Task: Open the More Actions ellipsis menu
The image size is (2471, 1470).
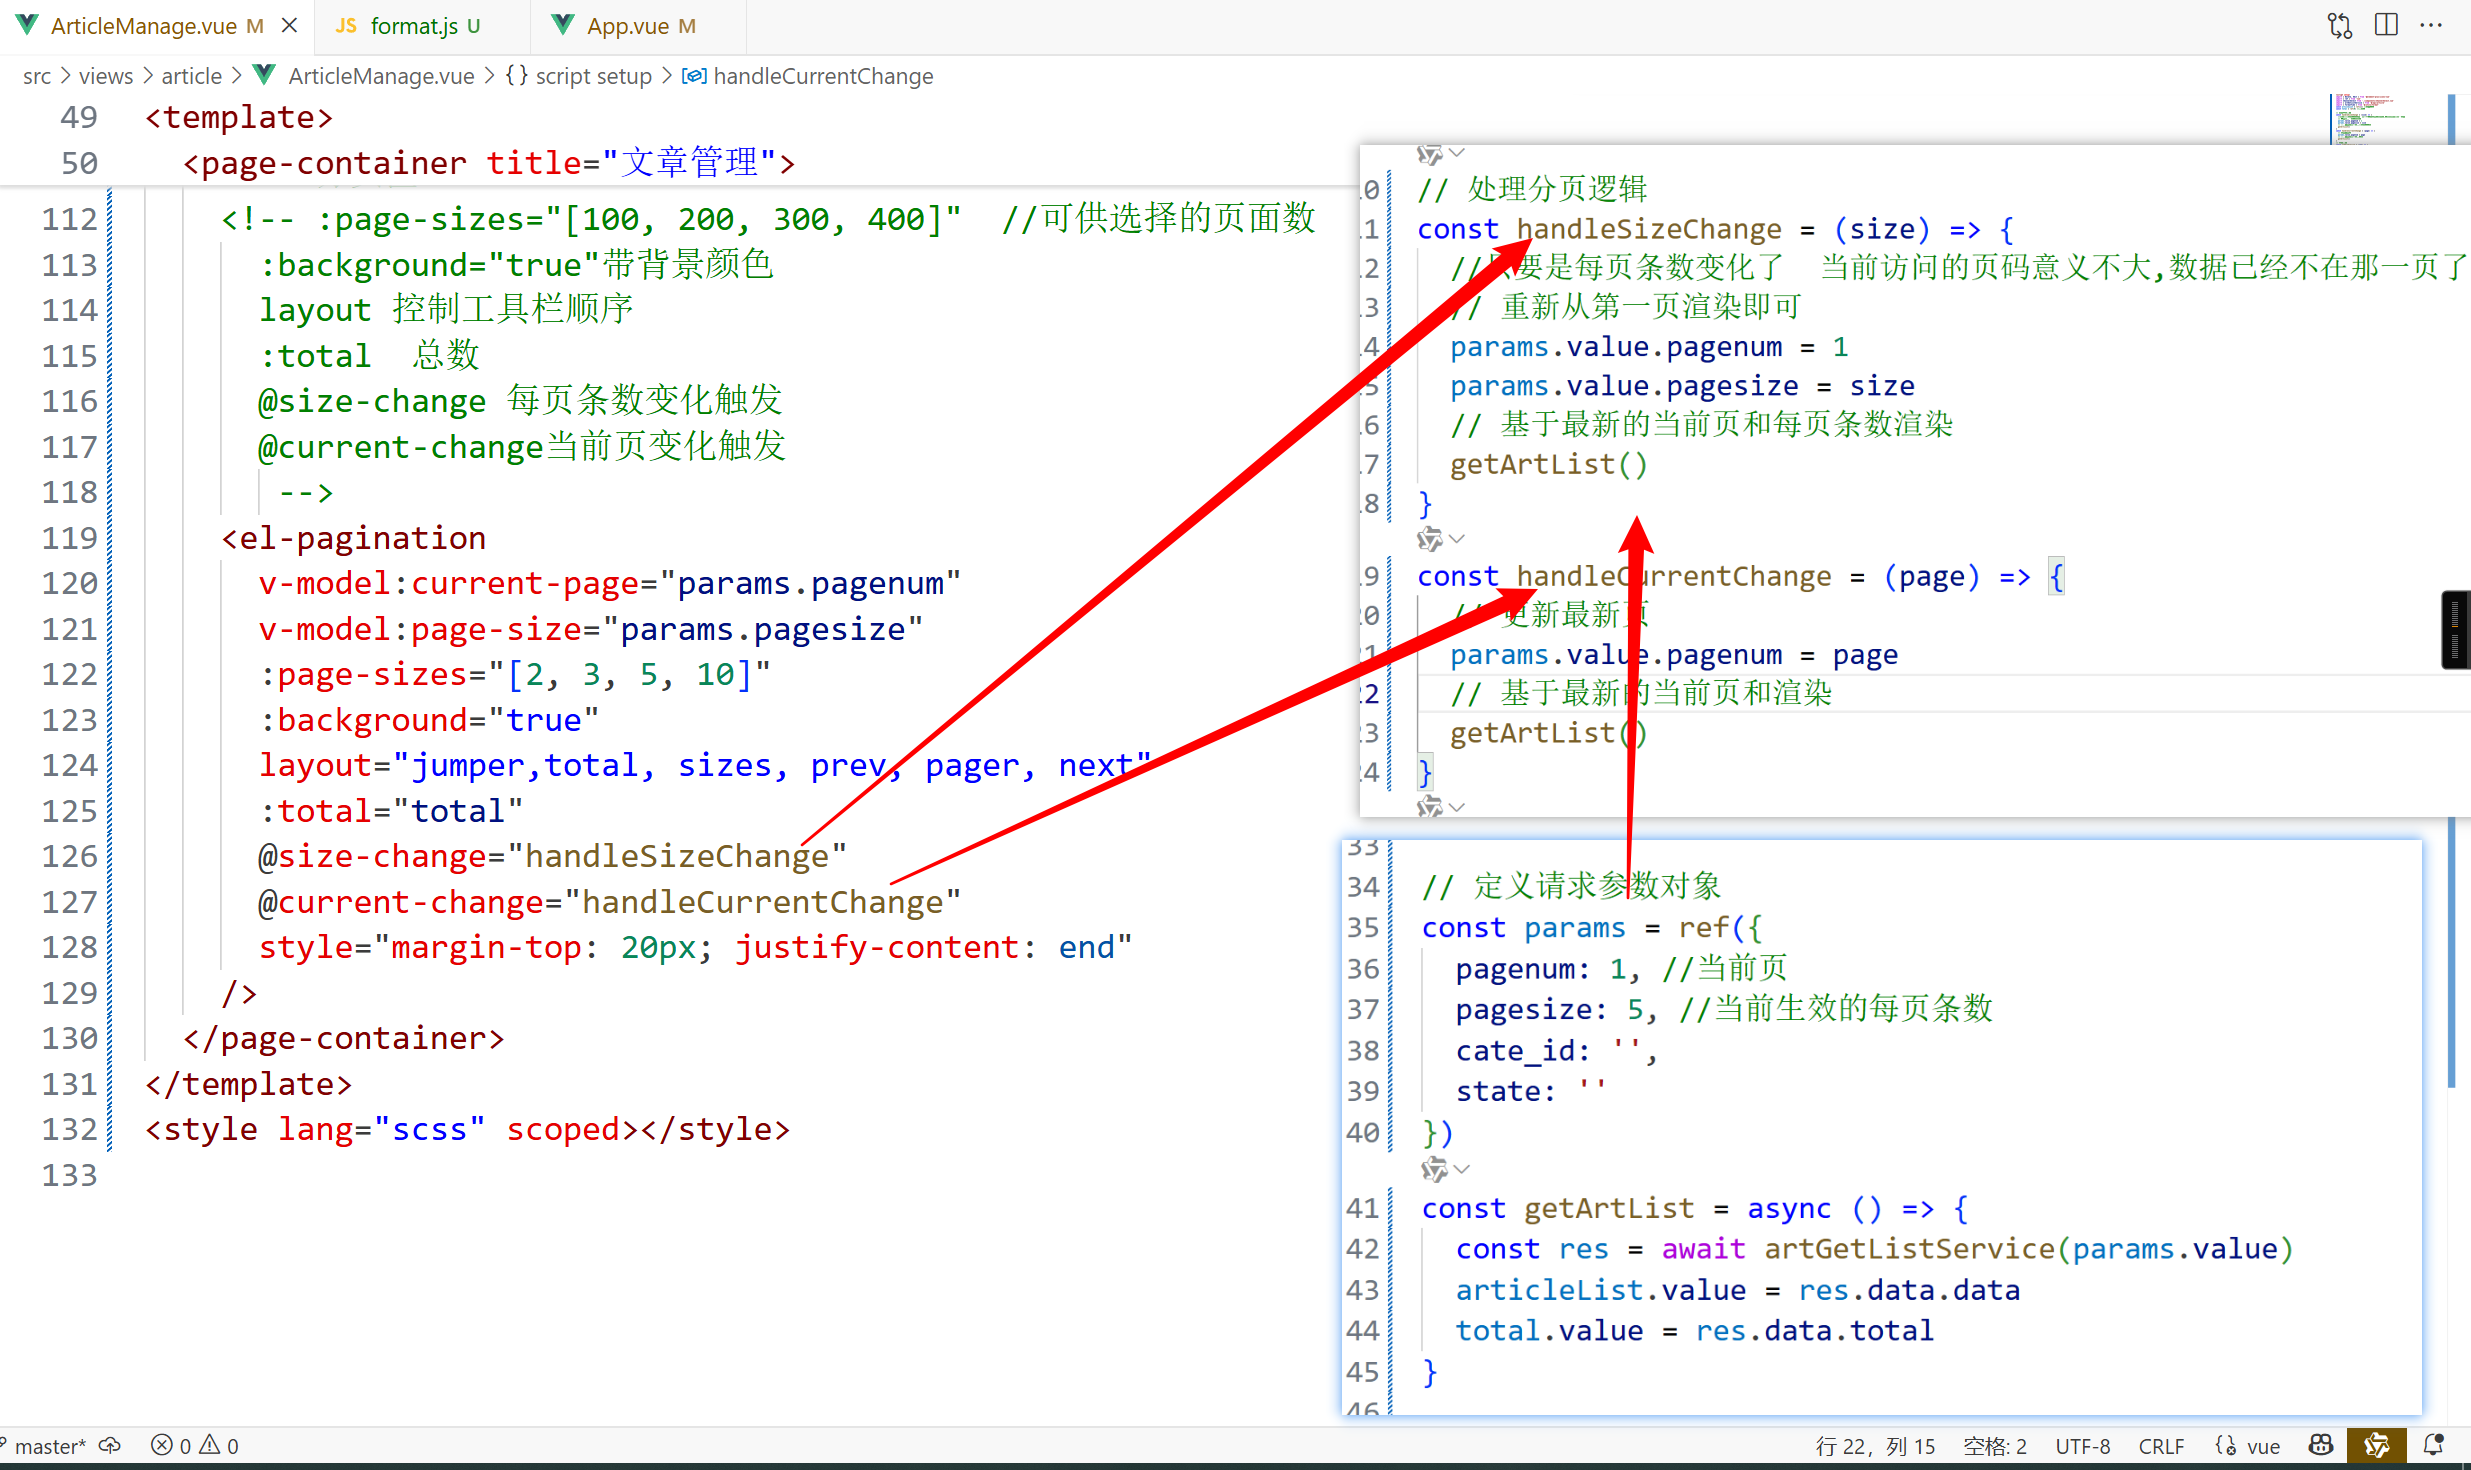Action: point(2431,25)
